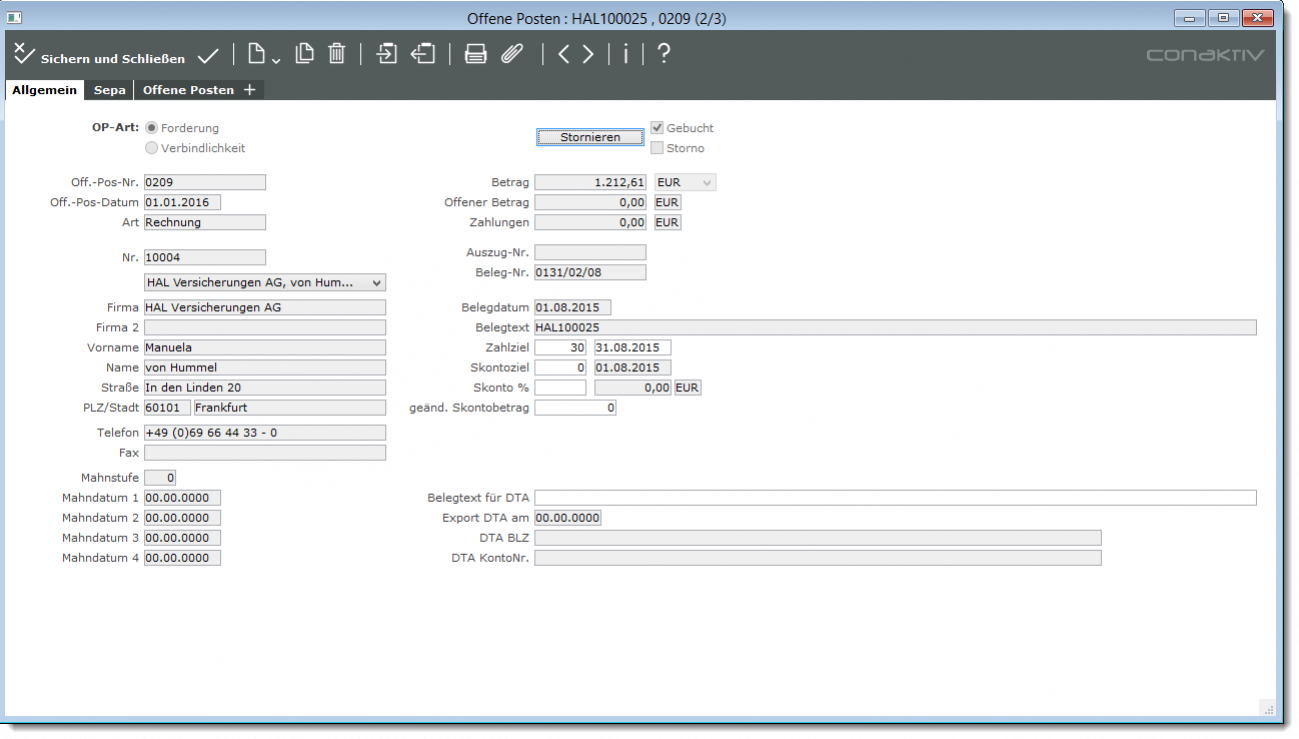Delete the record with the trash icon

pyautogui.click(x=337, y=54)
